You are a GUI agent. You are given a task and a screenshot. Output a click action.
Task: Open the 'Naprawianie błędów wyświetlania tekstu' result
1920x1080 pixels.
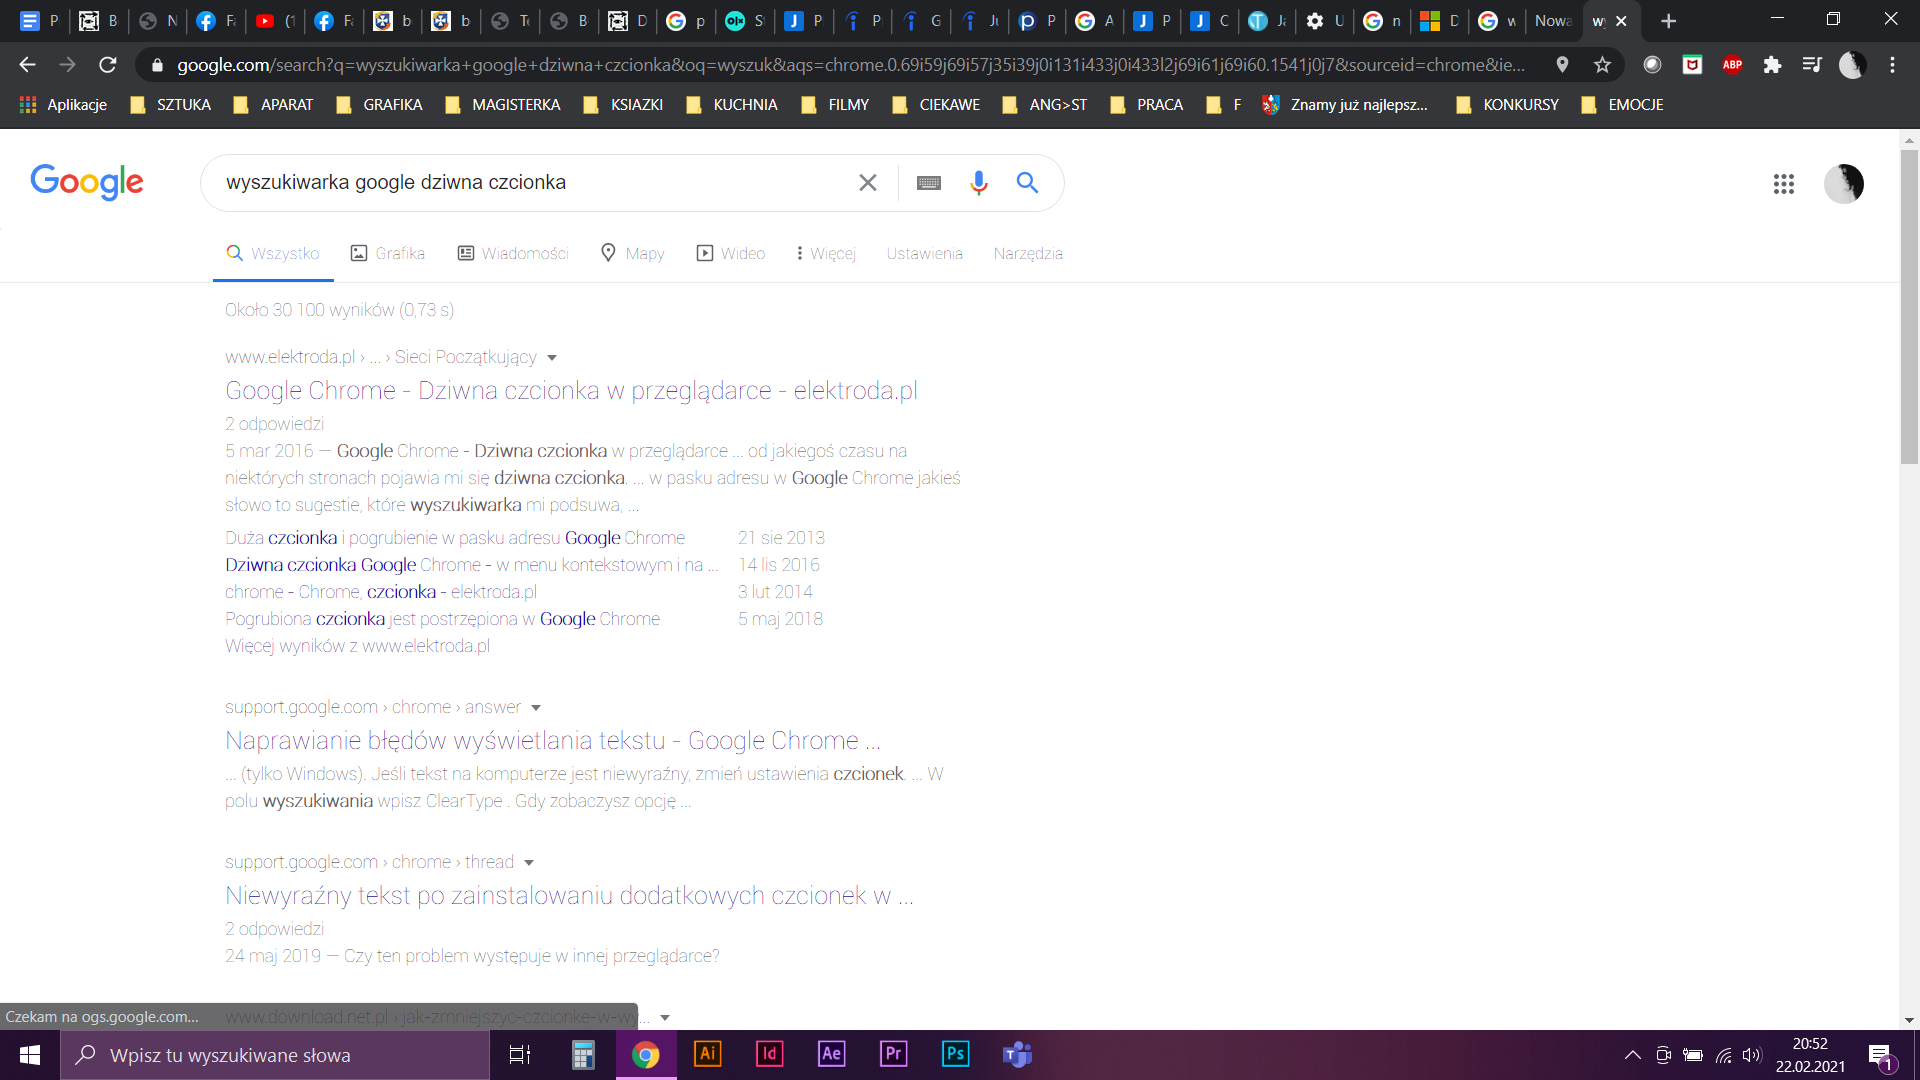[x=553, y=740]
